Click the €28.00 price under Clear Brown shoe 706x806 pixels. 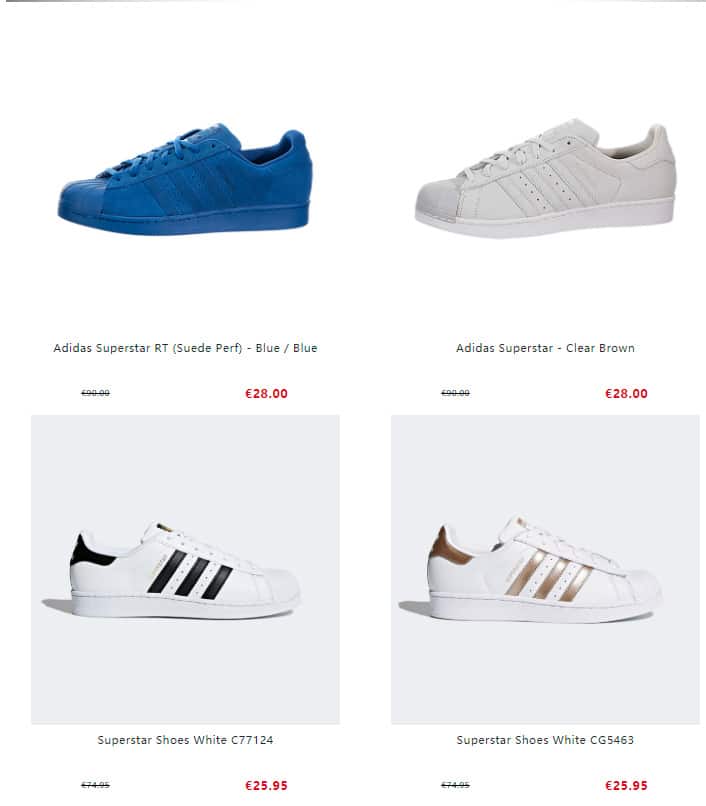[x=626, y=394]
